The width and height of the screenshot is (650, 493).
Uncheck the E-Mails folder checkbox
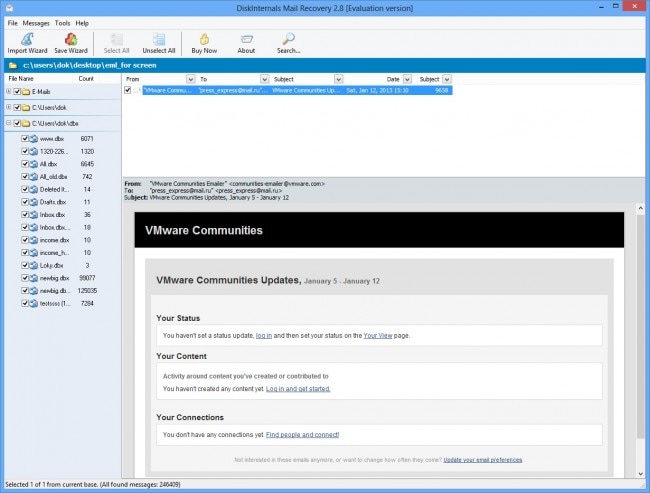tap(17, 92)
